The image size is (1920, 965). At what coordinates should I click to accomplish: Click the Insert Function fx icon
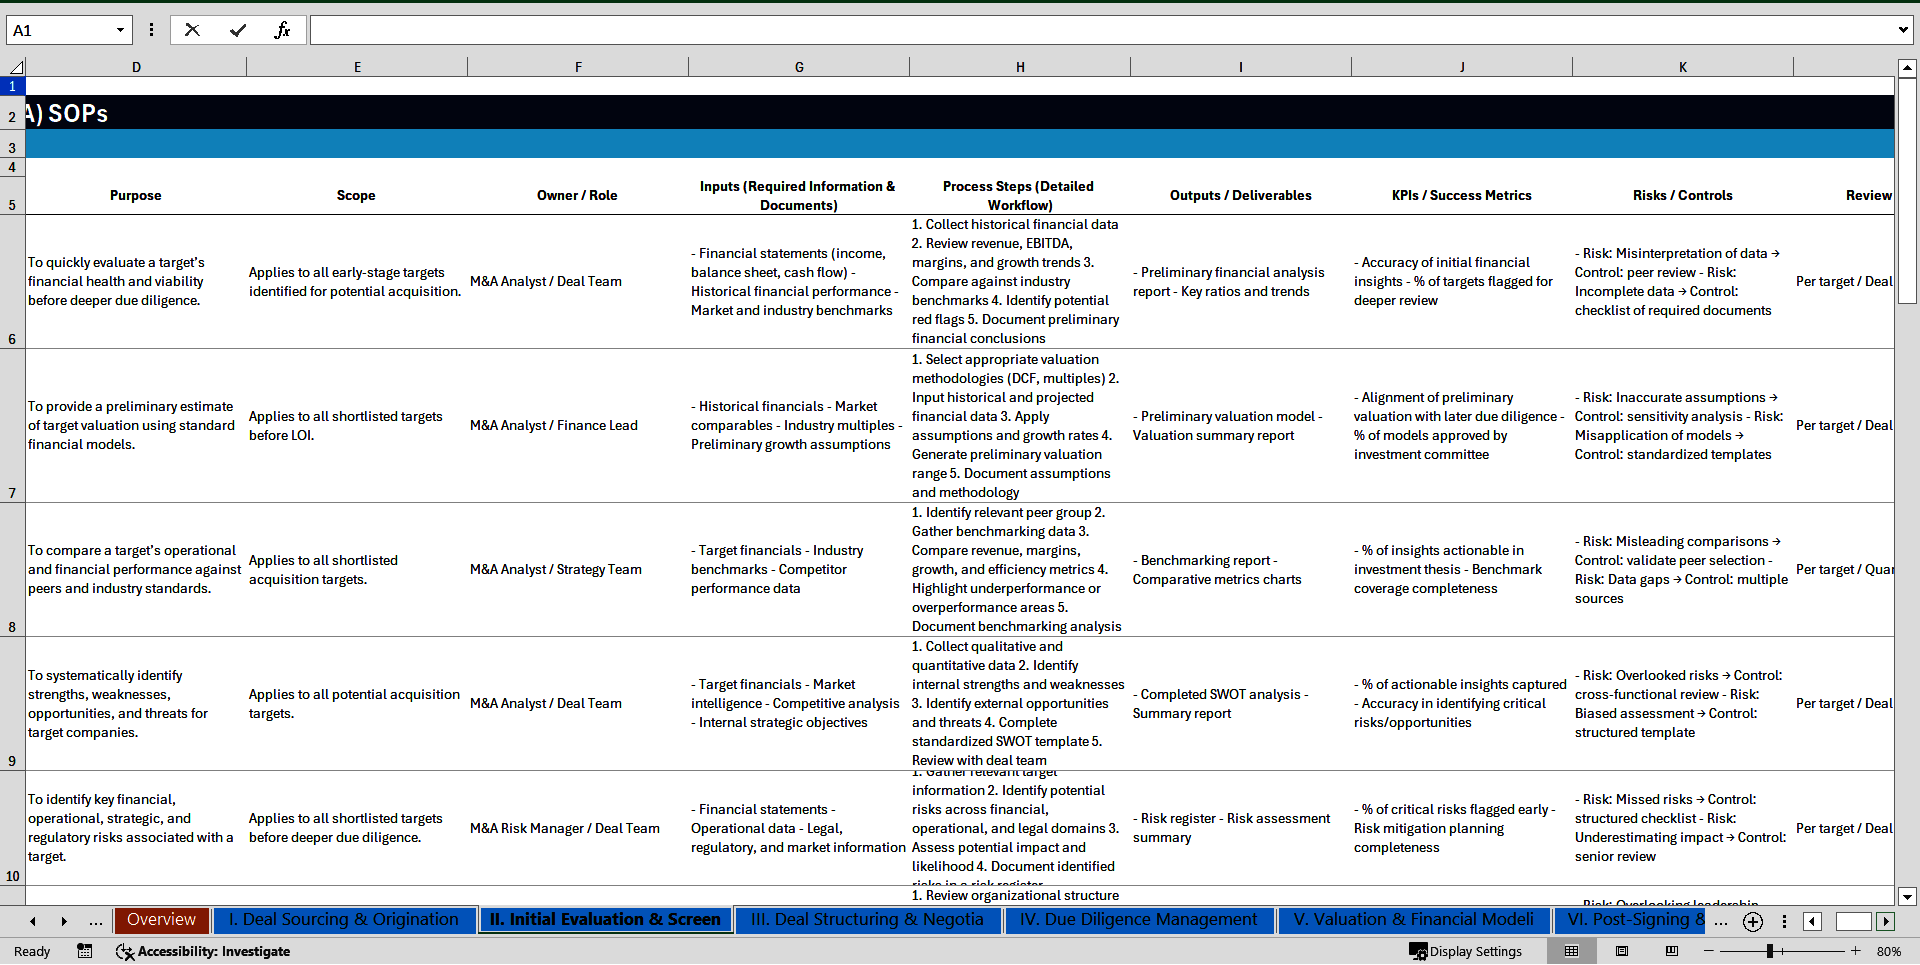[282, 30]
